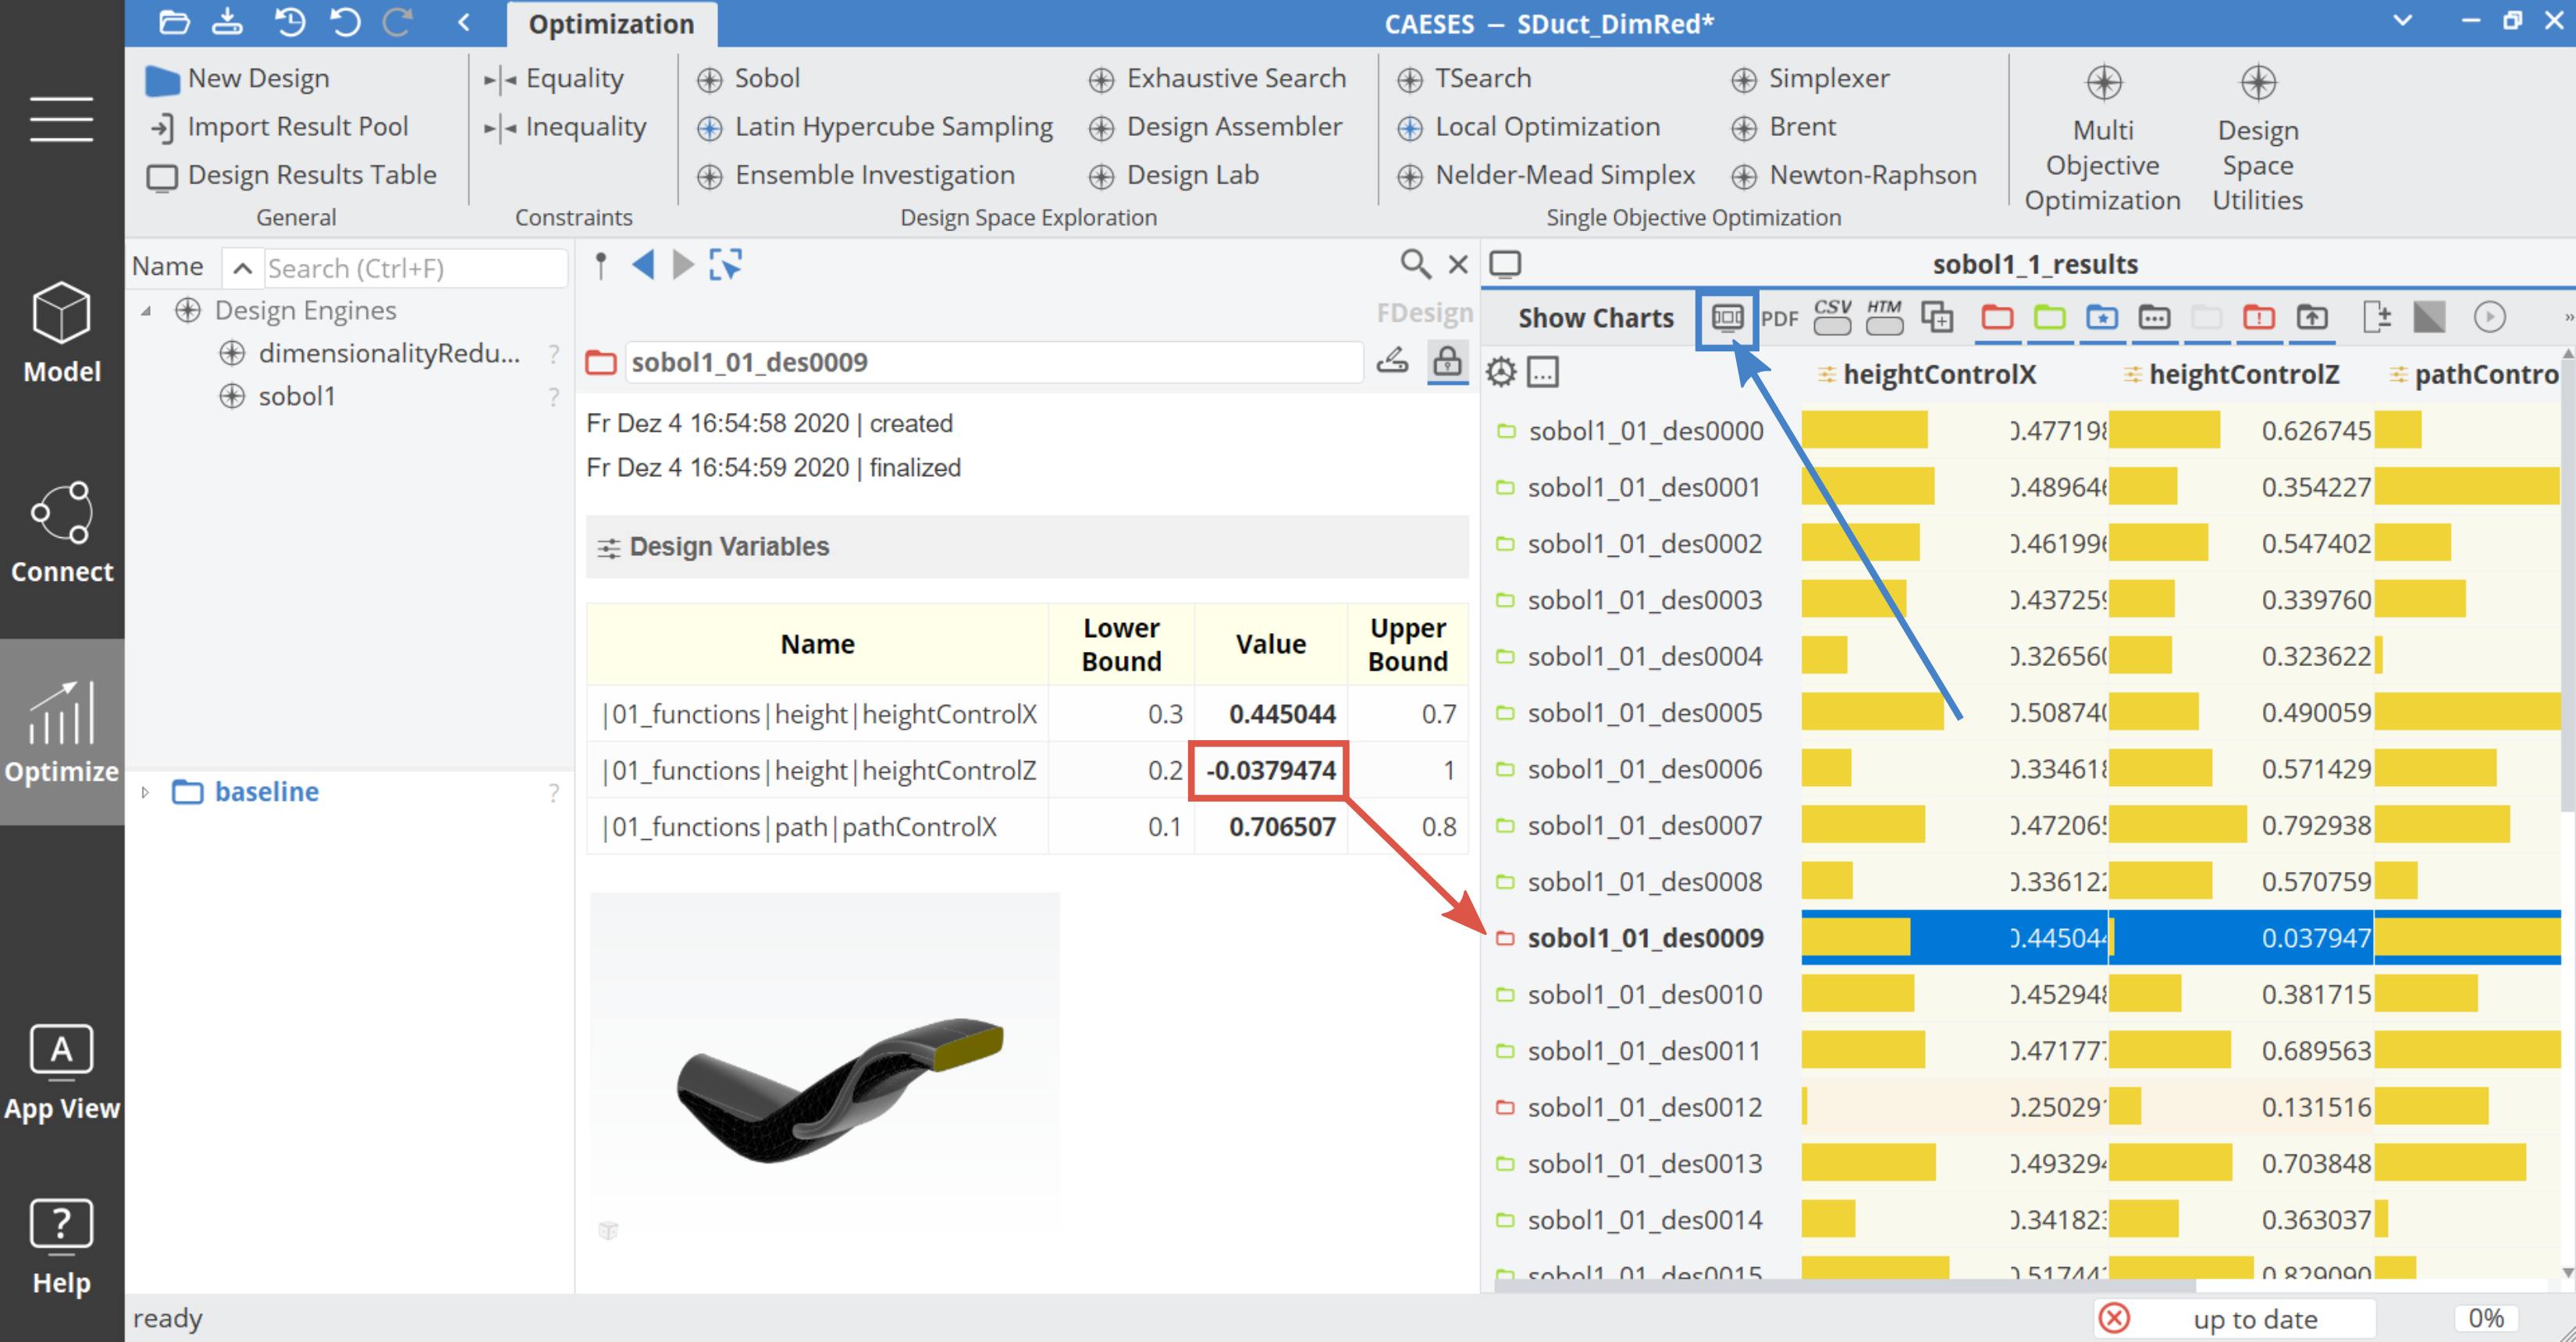Collapse the Design Engines tree node

(x=146, y=311)
